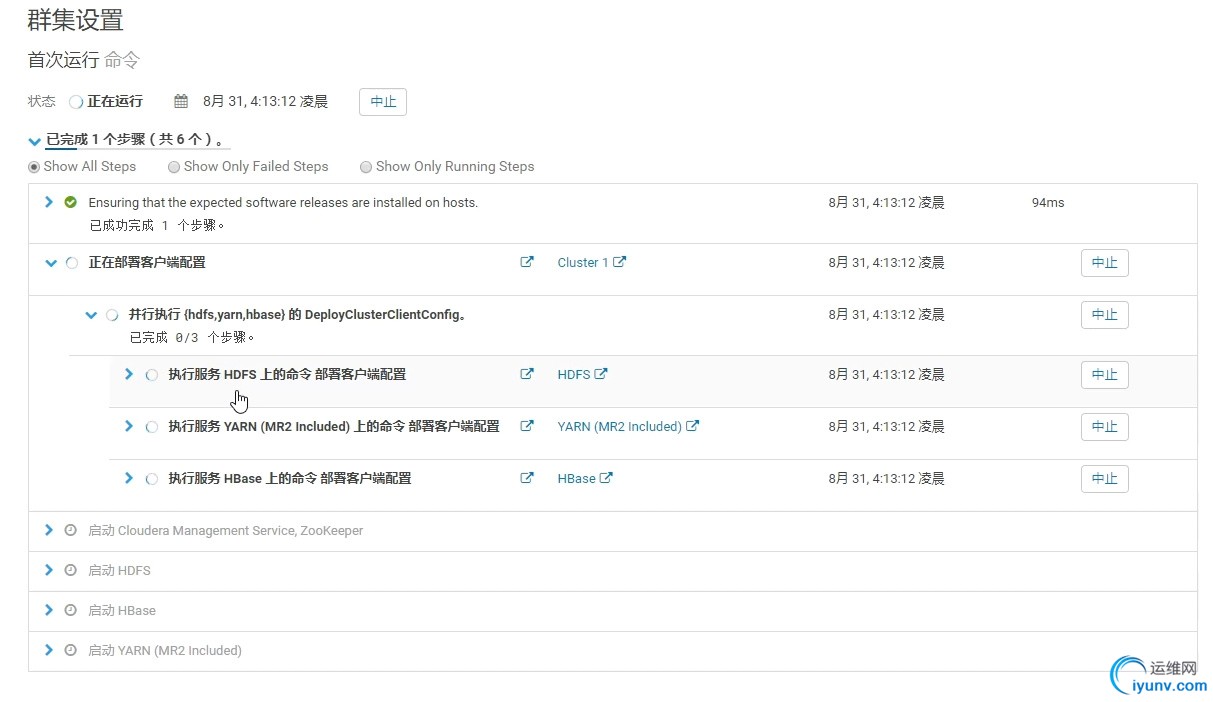Screen dimensions: 1213x702
Task: Click spinner icon of 并行执行 DeployClusterClientConfig step
Action: tap(111, 315)
